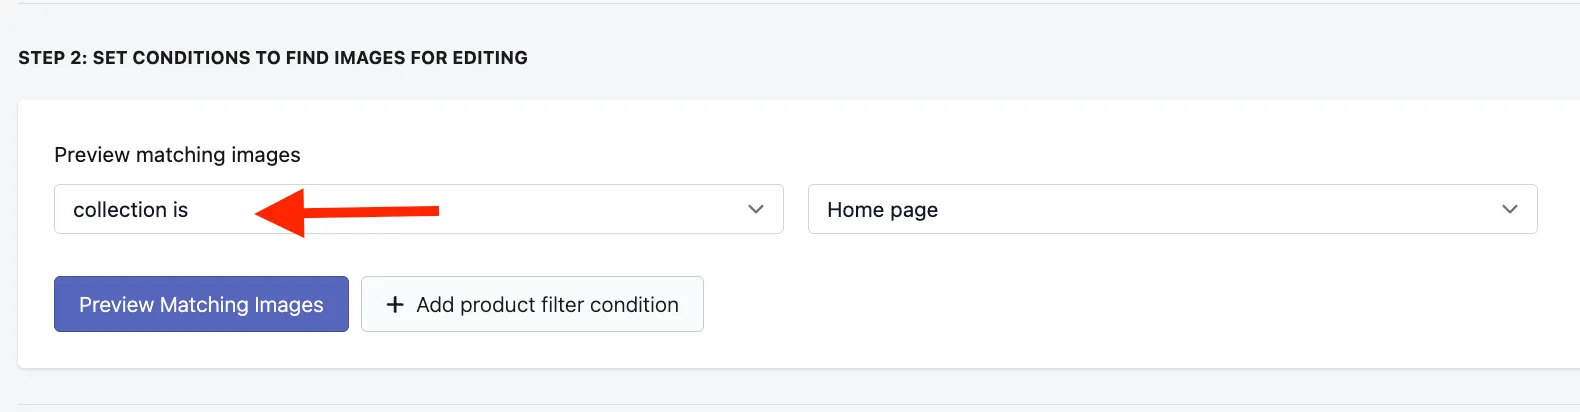The height and width of the screenshot is (412, 1580).
Task: Click the Step 2 heading text
Action: [273, 58]
